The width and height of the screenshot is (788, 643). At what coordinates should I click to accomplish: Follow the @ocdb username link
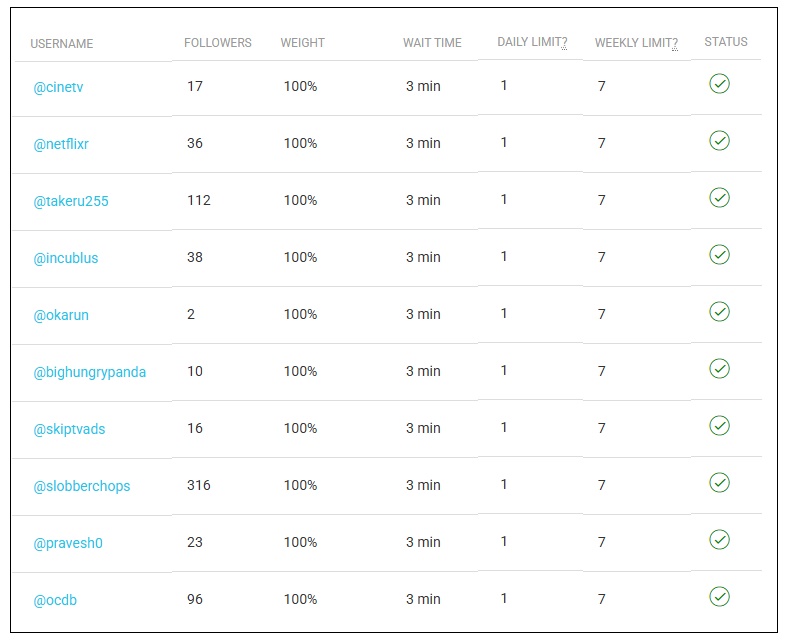(55, 600)
